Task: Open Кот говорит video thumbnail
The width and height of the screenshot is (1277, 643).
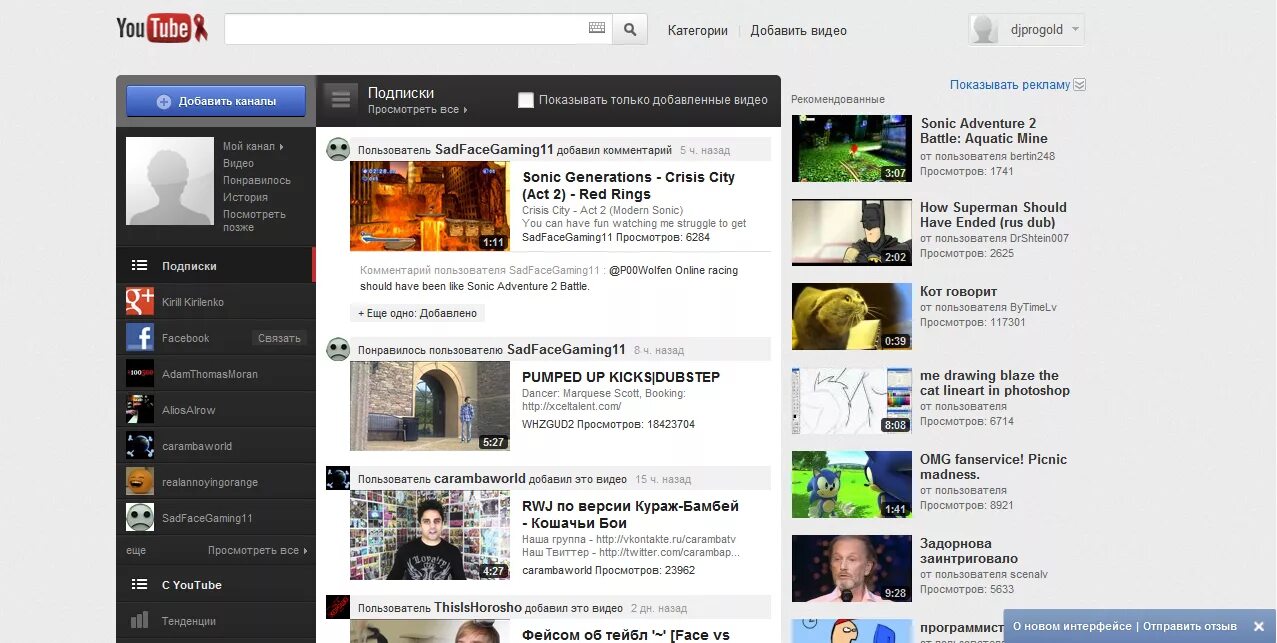Action: pyautogui.click(x=852, y=316)
